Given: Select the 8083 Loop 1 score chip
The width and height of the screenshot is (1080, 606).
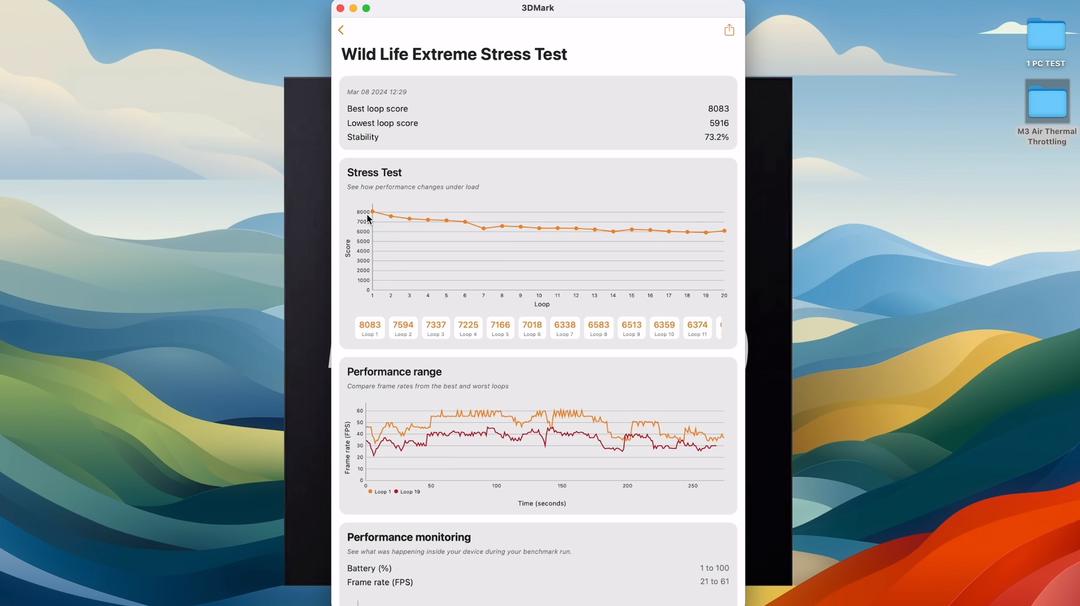Looking at the screenshot, I should (x=370, y=328).
